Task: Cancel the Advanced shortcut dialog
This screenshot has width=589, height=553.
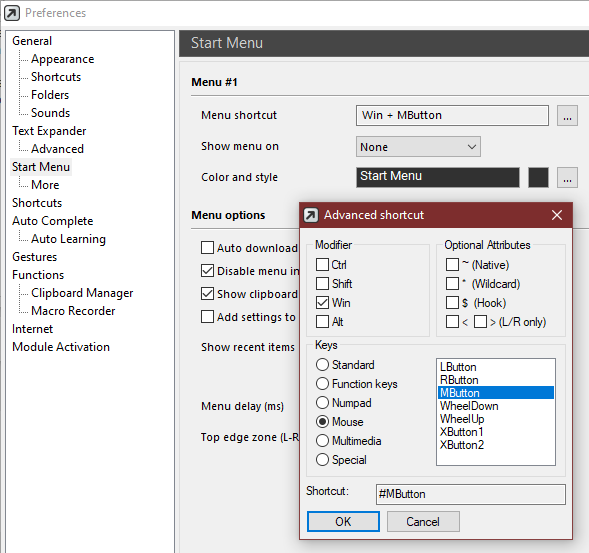Action: [423, 521]
